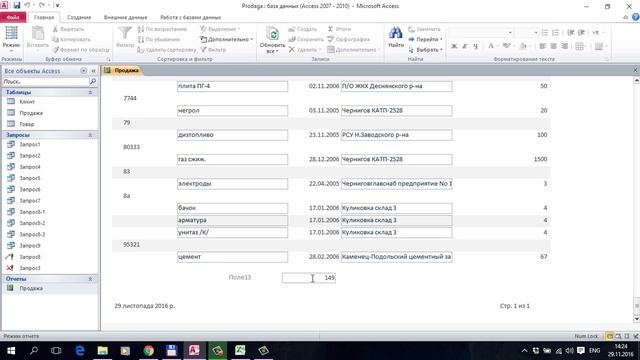This screenshot has height=360, width=640.
Task: Open Excel from taskbar
Action: click(x=240, y=351)
